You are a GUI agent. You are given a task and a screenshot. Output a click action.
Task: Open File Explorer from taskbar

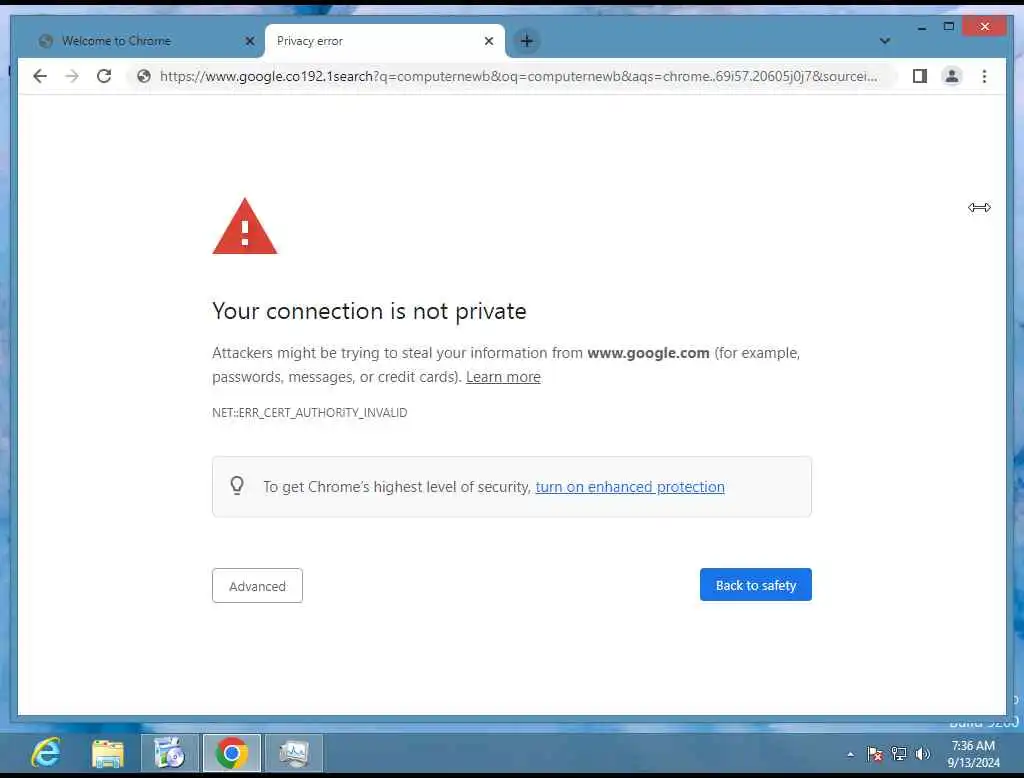point(108,753)
